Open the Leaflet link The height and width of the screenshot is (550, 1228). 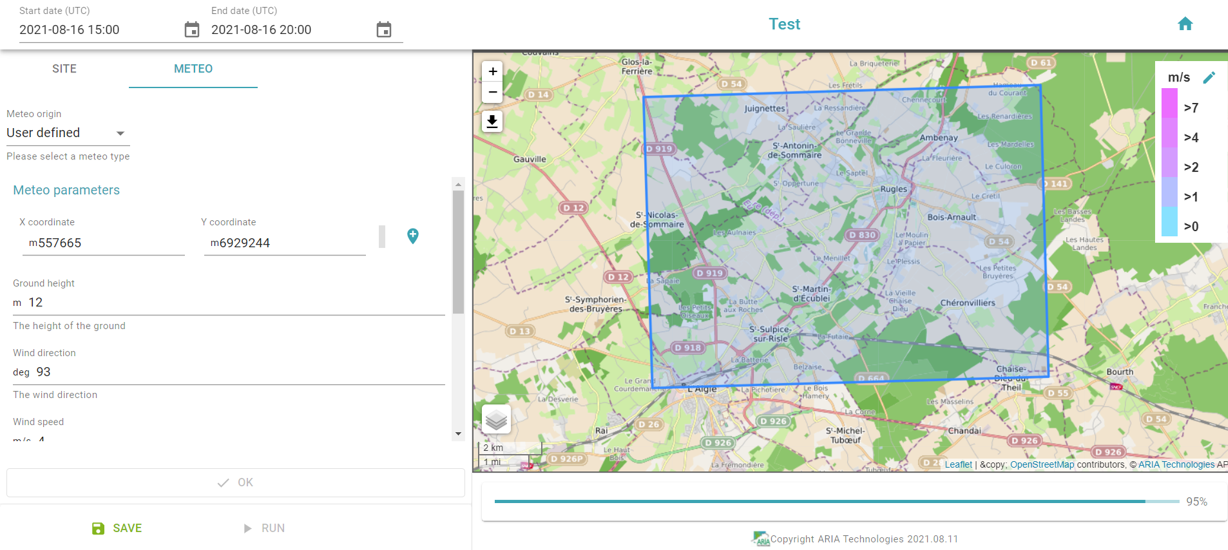[x=958, y=465]
